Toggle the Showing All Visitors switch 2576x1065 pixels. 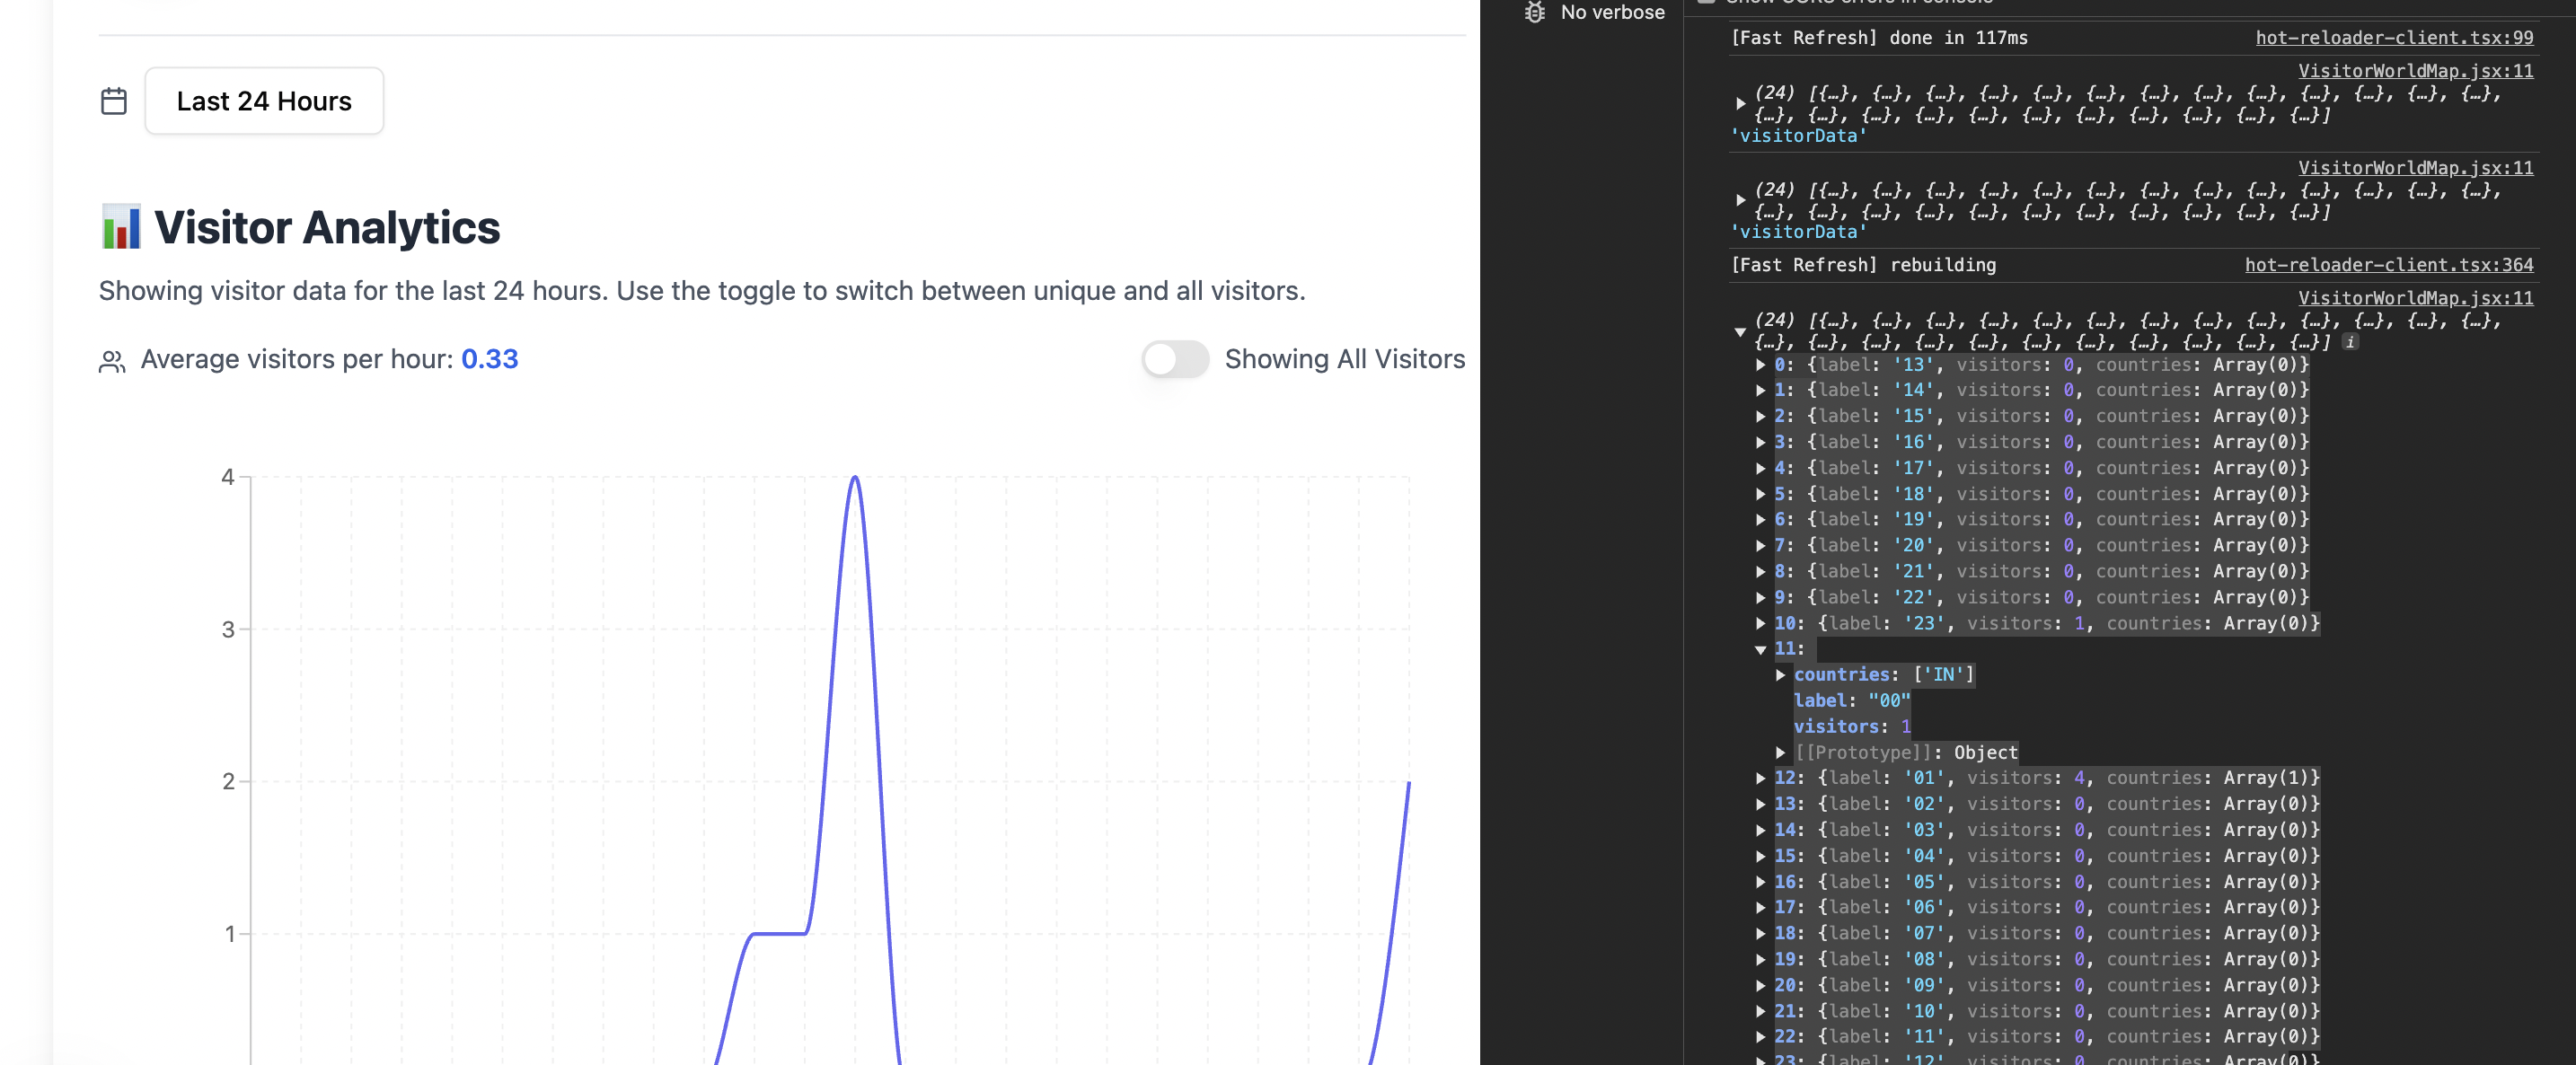tap(1175, 359)
